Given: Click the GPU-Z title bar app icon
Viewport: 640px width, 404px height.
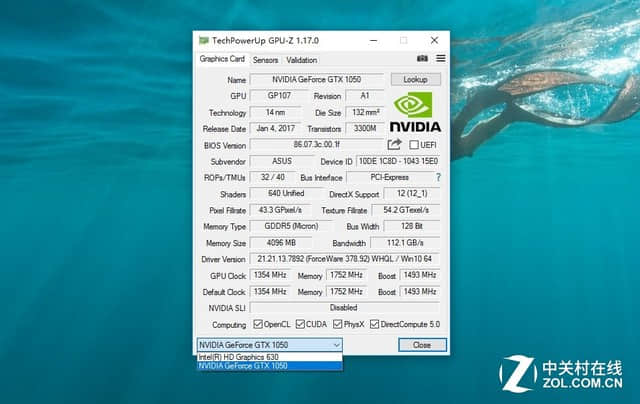Looking at the screenshot, I should point(204,40).
